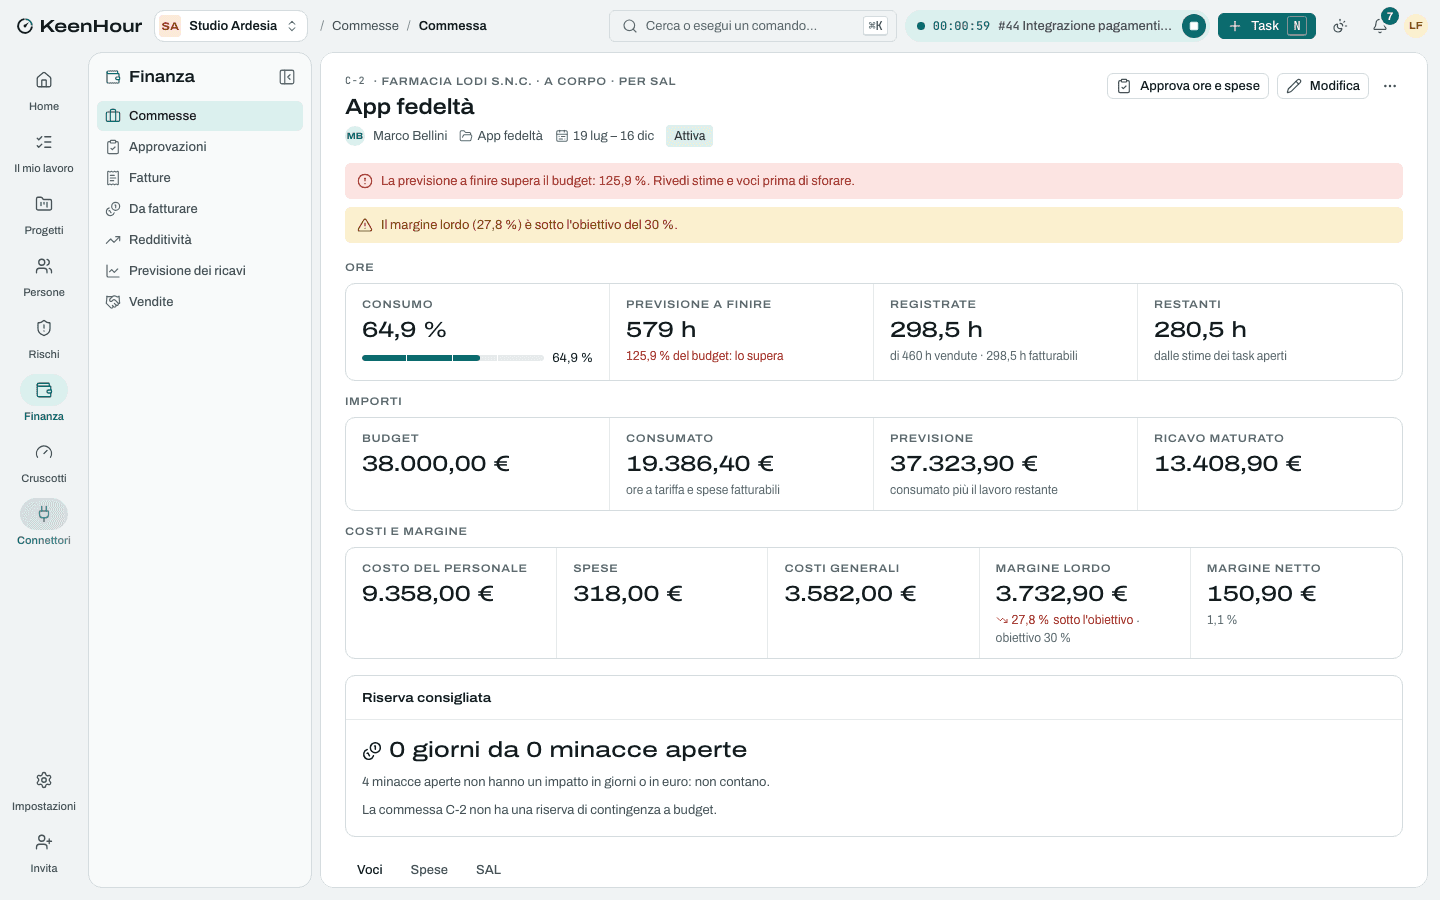Viewport: 1440px width, 900px height.
Task: Open the App fedeltà project link
Action: pyautogui.click(x=501, y=136)
